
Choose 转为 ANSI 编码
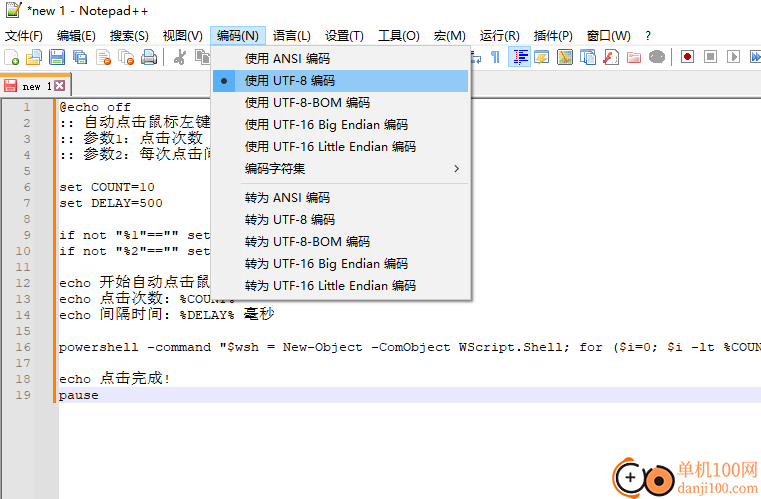tap(341, 198)
